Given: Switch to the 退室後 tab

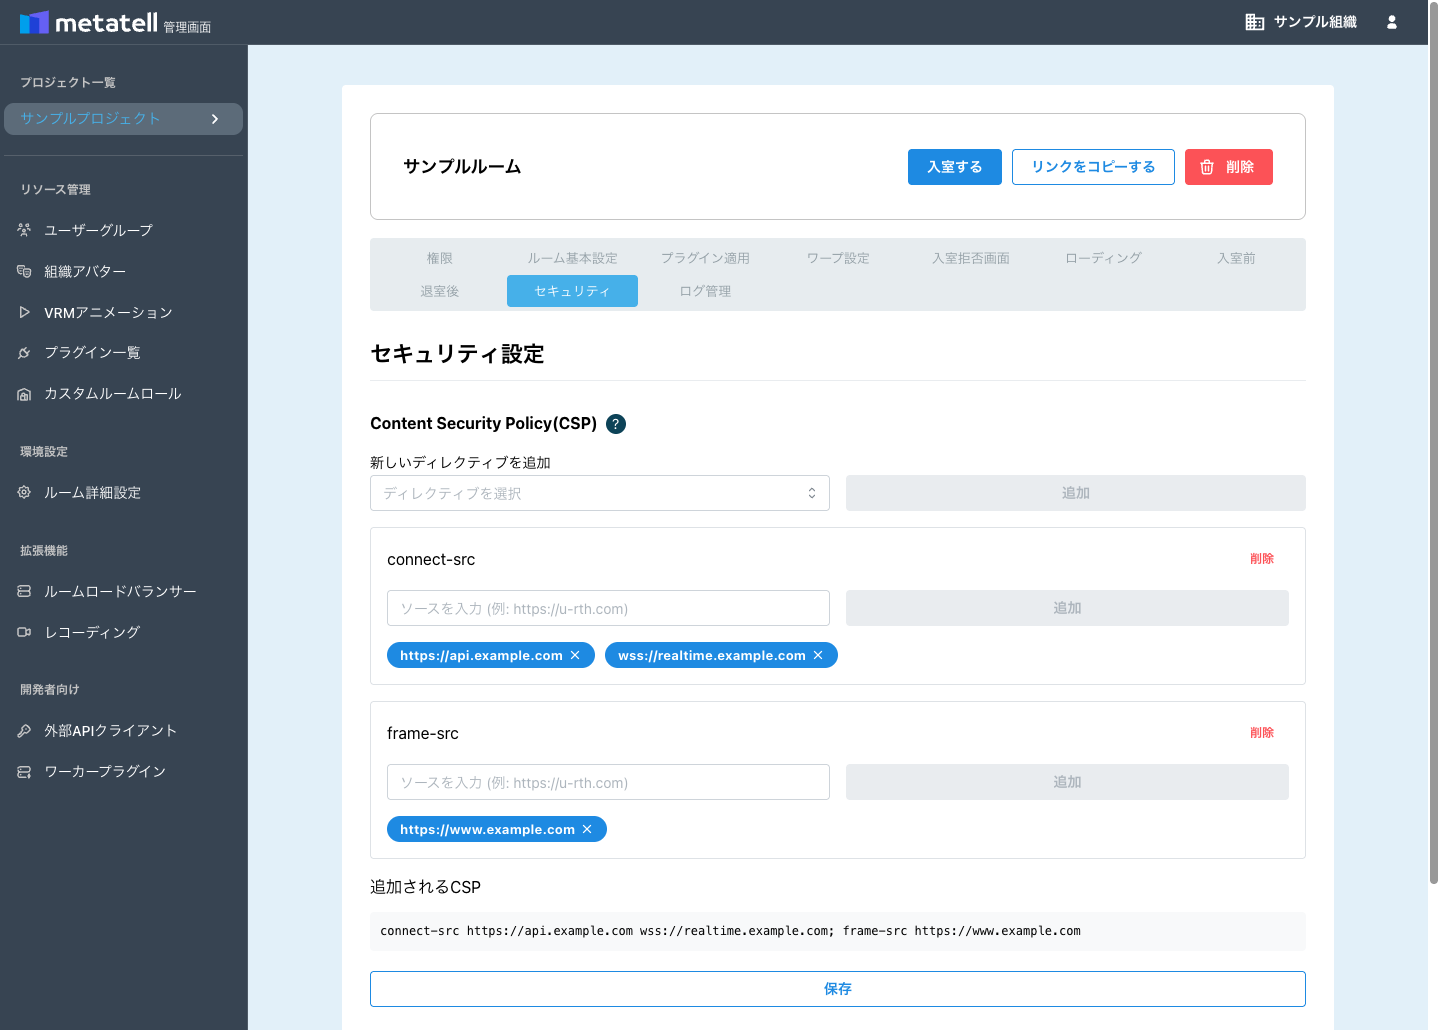Looking at the screenshot, I should coord(440,291).
